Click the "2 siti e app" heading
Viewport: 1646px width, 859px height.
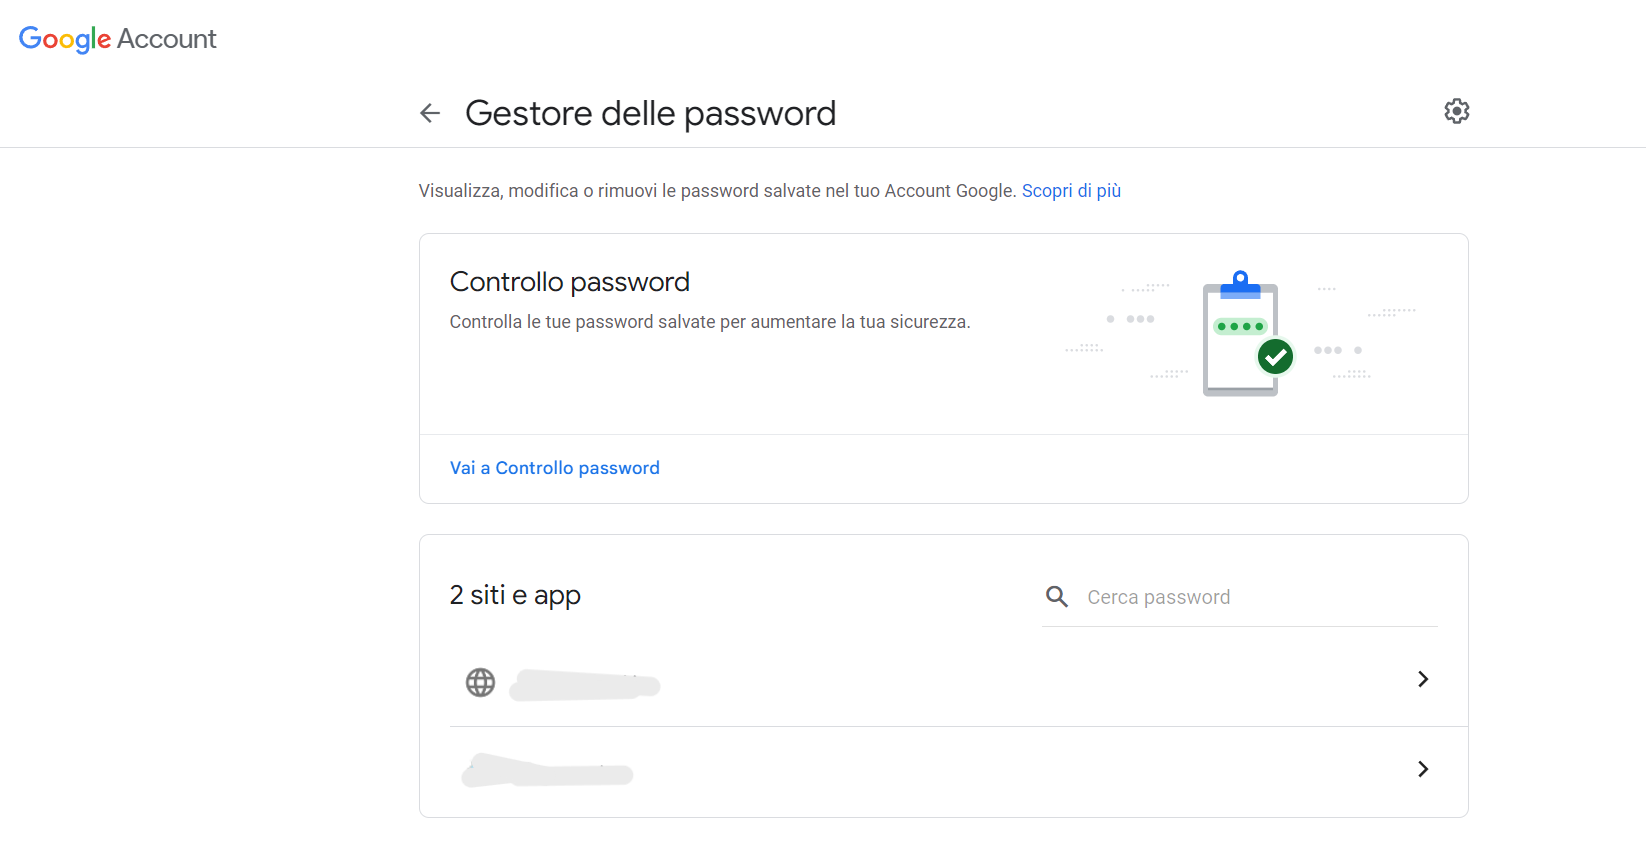point(515,594)
